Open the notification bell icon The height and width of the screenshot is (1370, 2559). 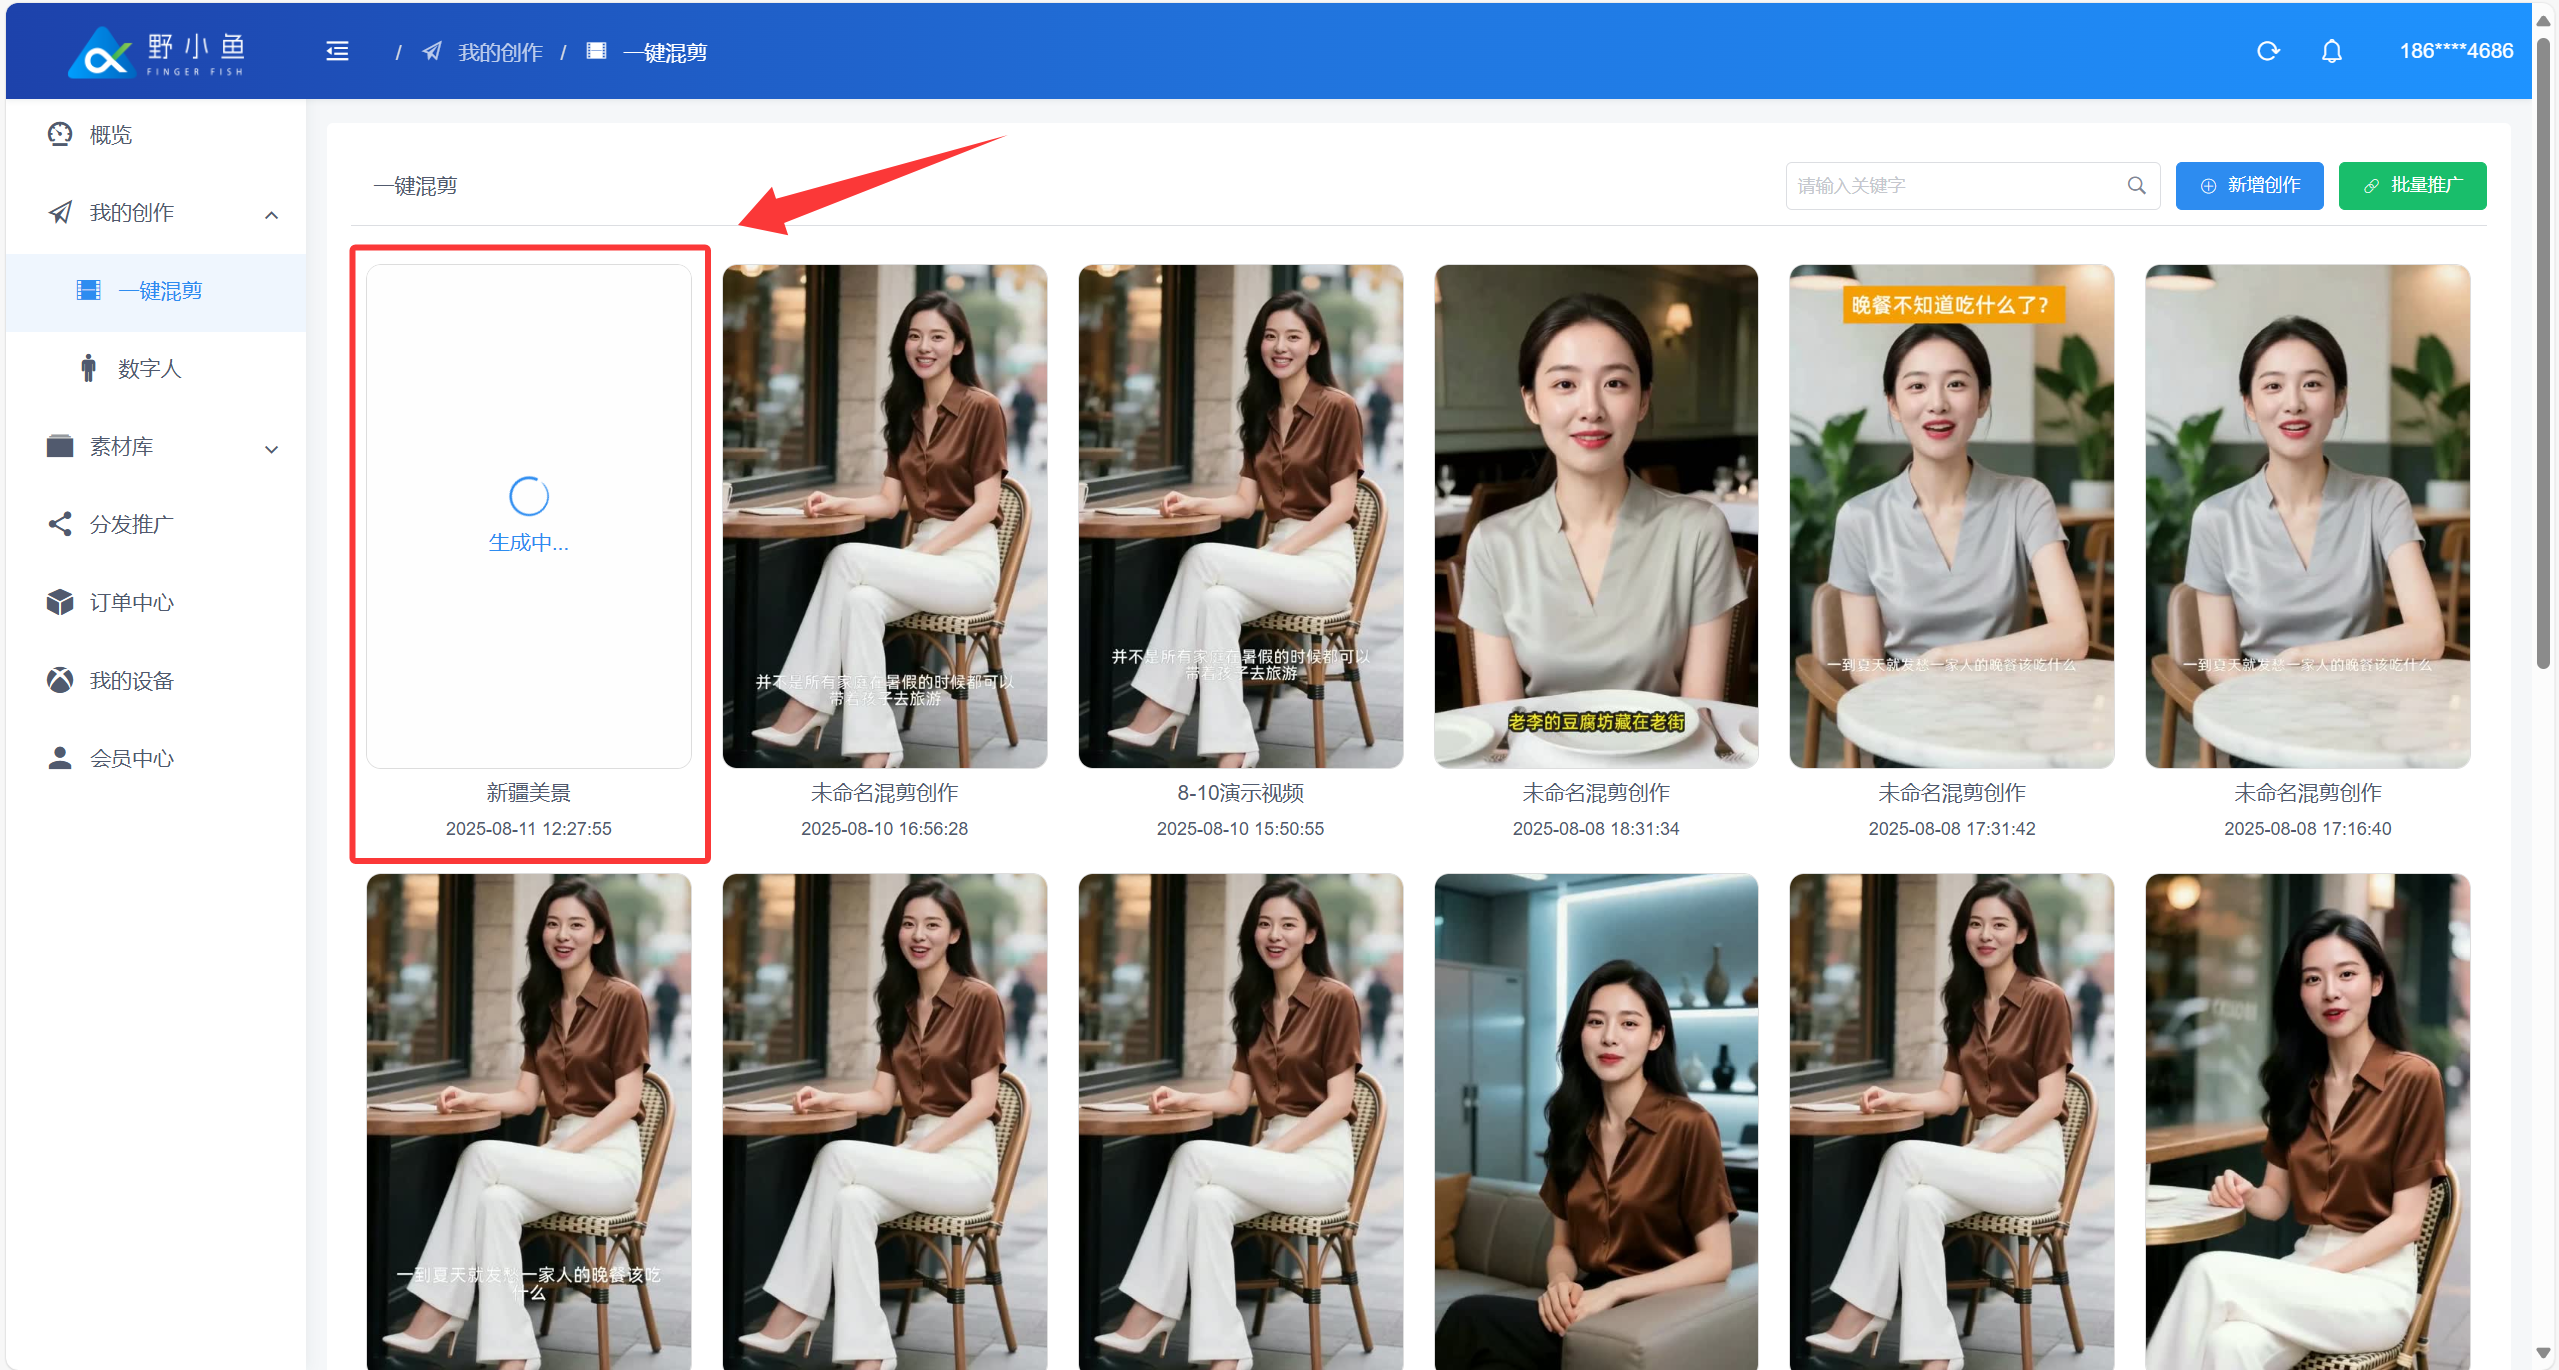pyautogui.click(x=2331, y=51)
